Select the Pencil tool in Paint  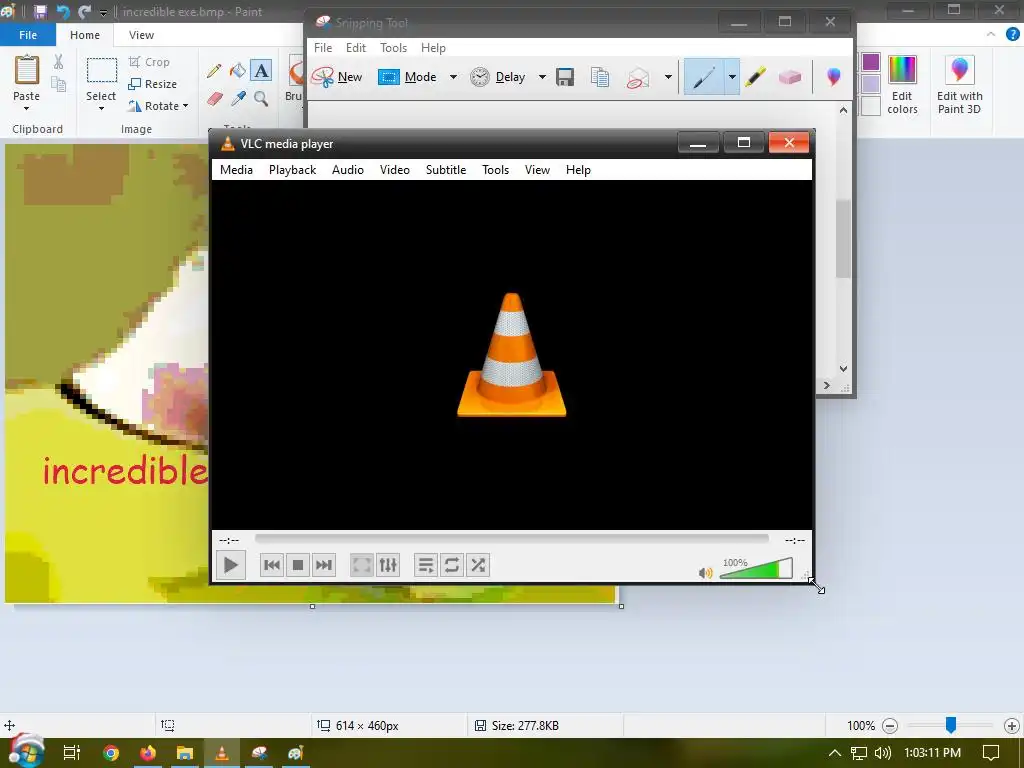pos(214,71)
